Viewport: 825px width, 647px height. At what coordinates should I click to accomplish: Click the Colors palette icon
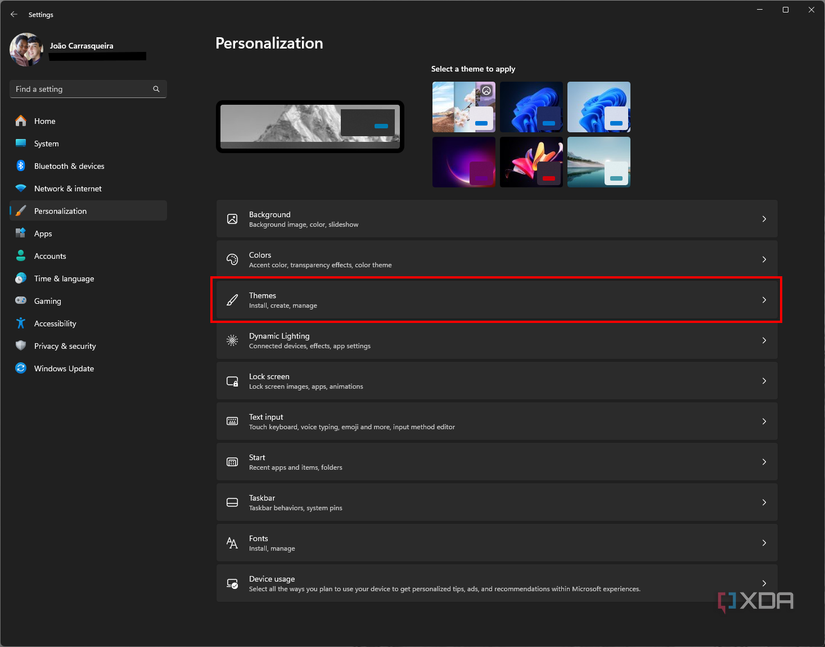pos(233,259)
